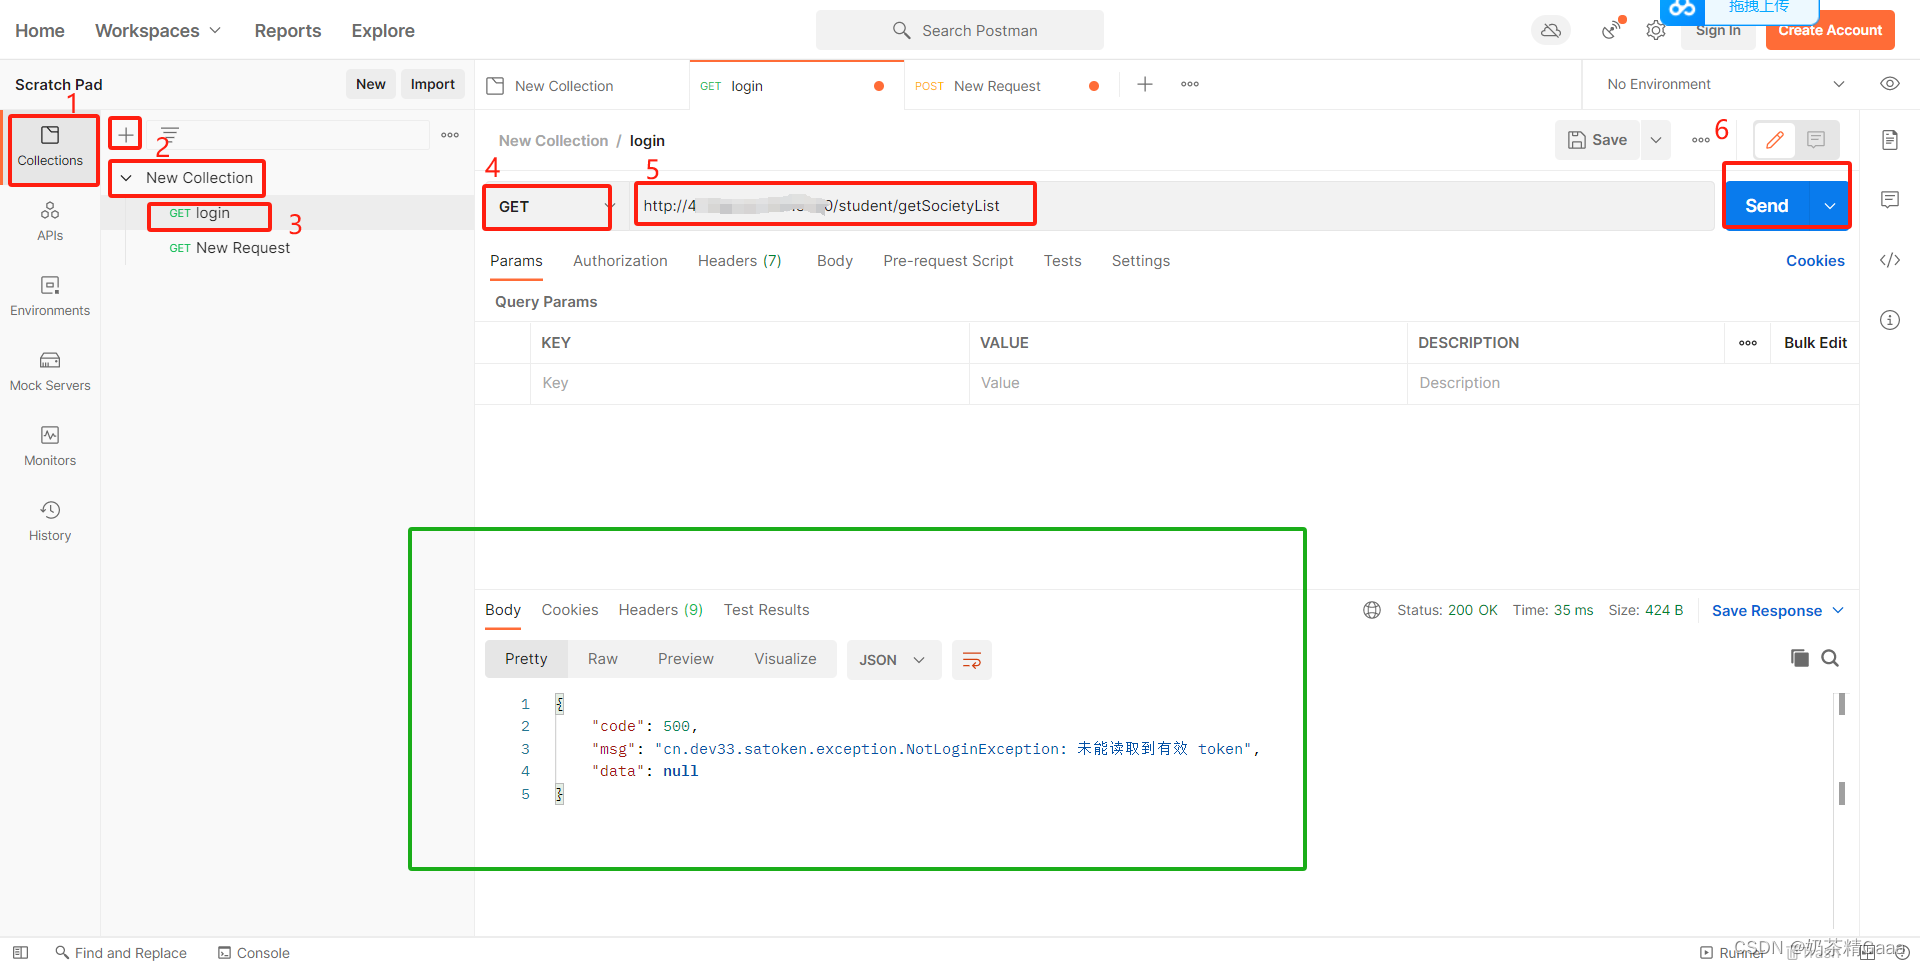
Task: Click the blue Send button
Action: (1767, 206)
